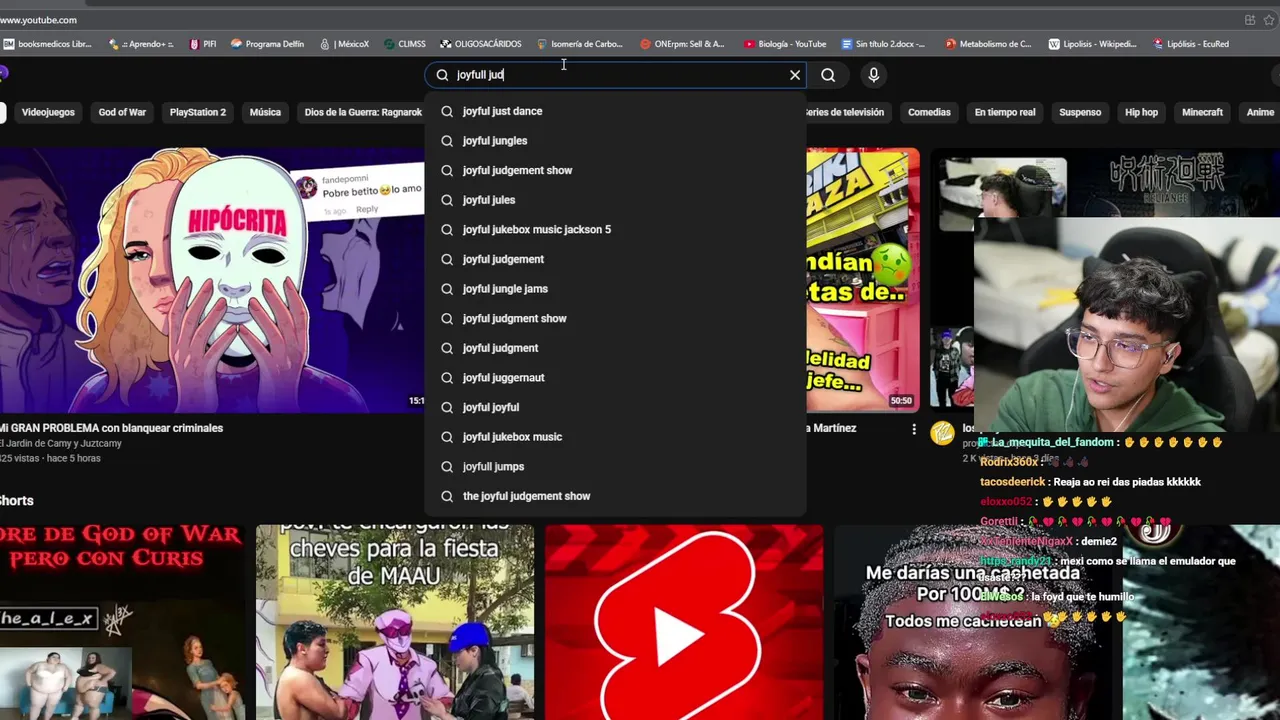Open the MéxicoX bookmark
Image resolution: width=1280 pixels, height=720 pixels.
[x=345, y=44]
